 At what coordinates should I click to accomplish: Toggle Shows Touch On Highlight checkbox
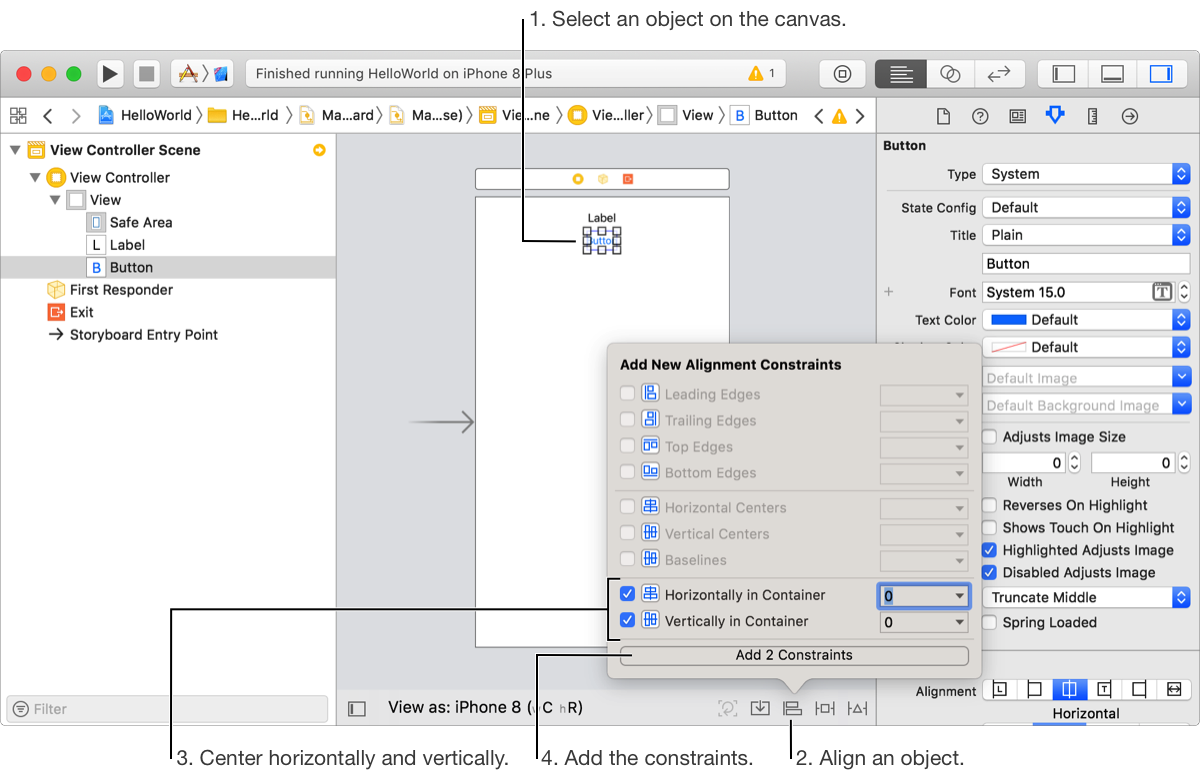coord(990,528)
